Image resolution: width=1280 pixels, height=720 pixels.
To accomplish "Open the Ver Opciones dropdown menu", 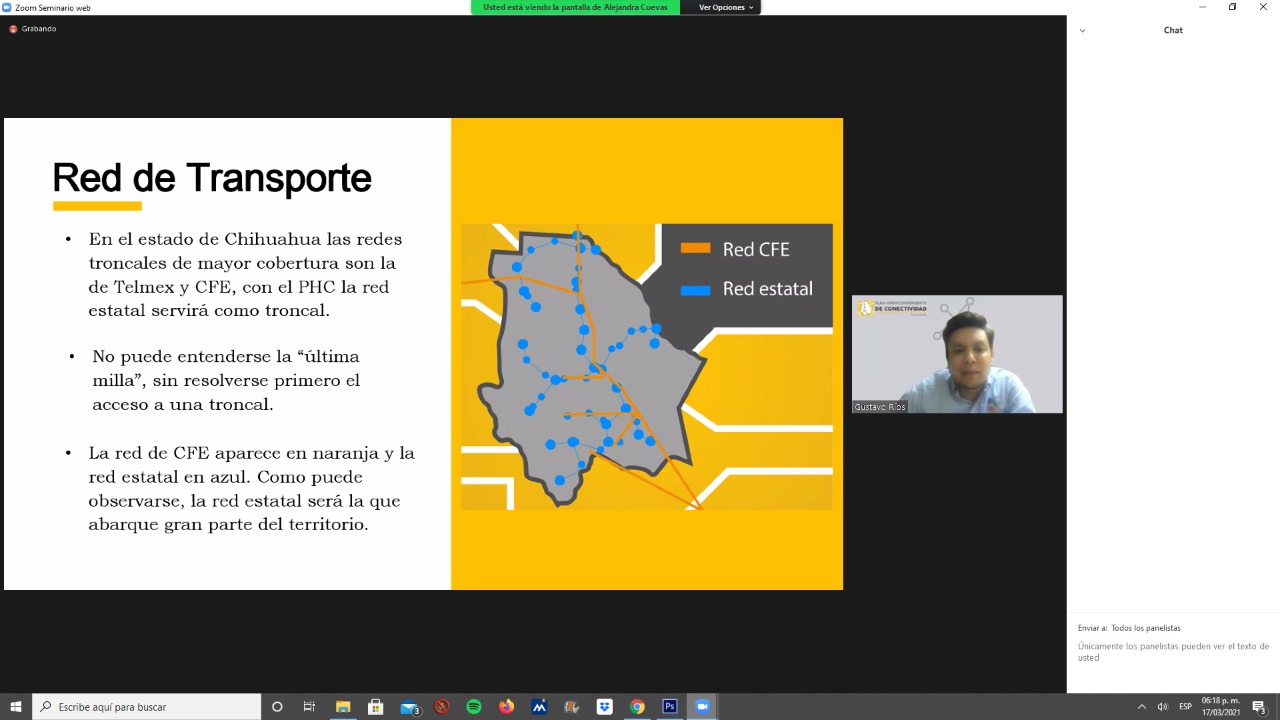I will click(722, 7).
